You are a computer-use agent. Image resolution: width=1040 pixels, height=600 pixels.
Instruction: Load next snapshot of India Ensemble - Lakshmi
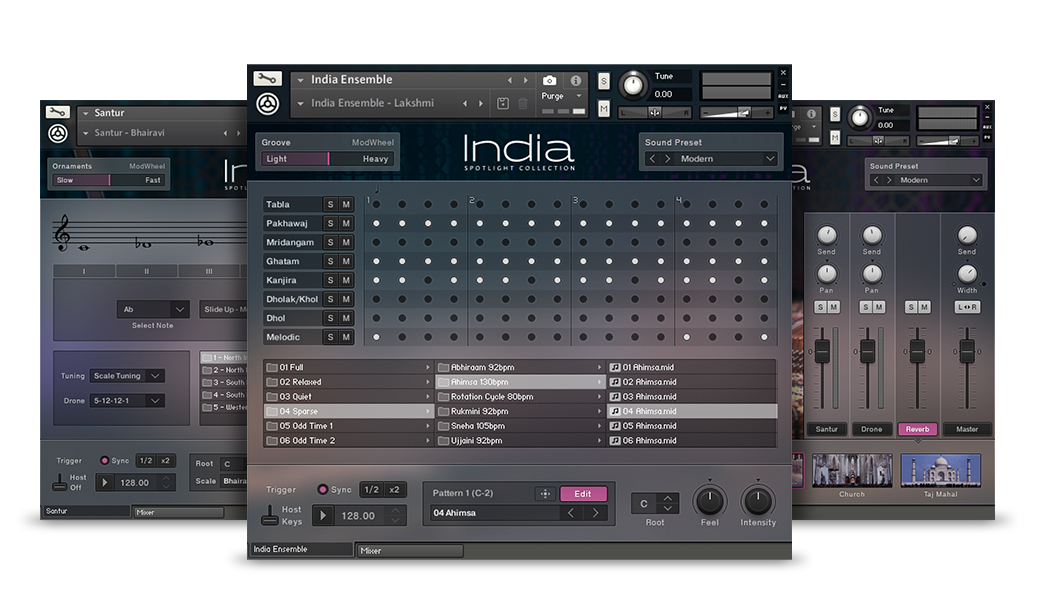tap(481, 103)
